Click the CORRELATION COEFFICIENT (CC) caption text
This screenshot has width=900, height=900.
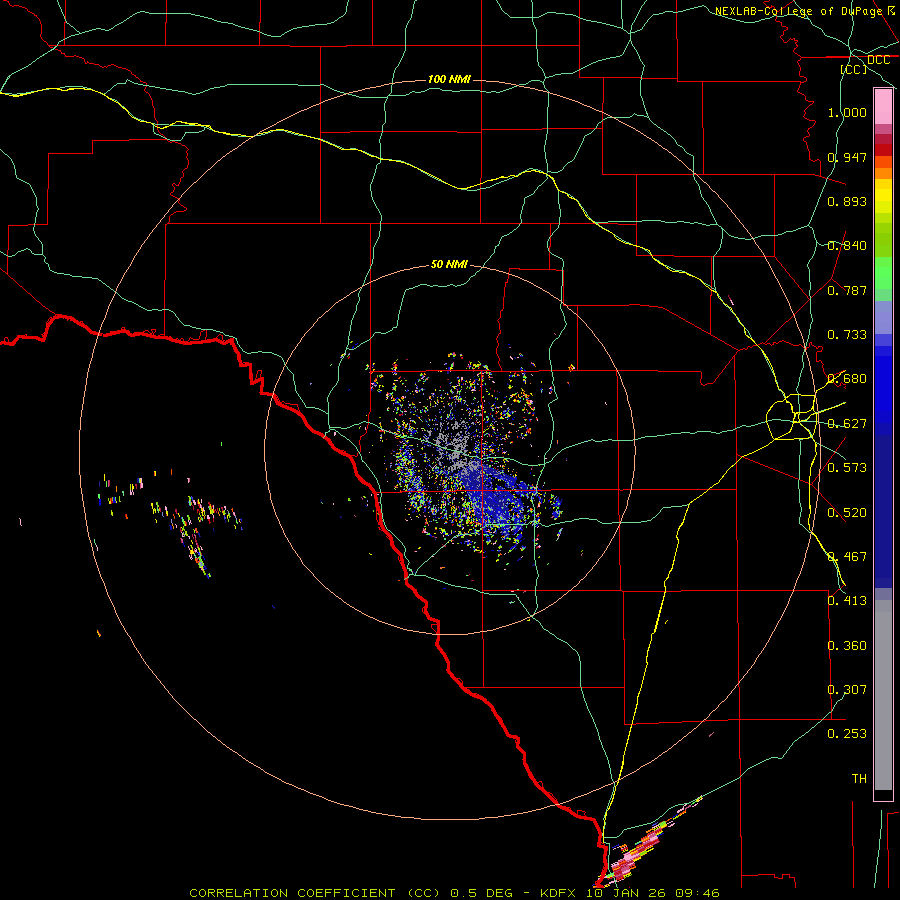pos(314,893)
